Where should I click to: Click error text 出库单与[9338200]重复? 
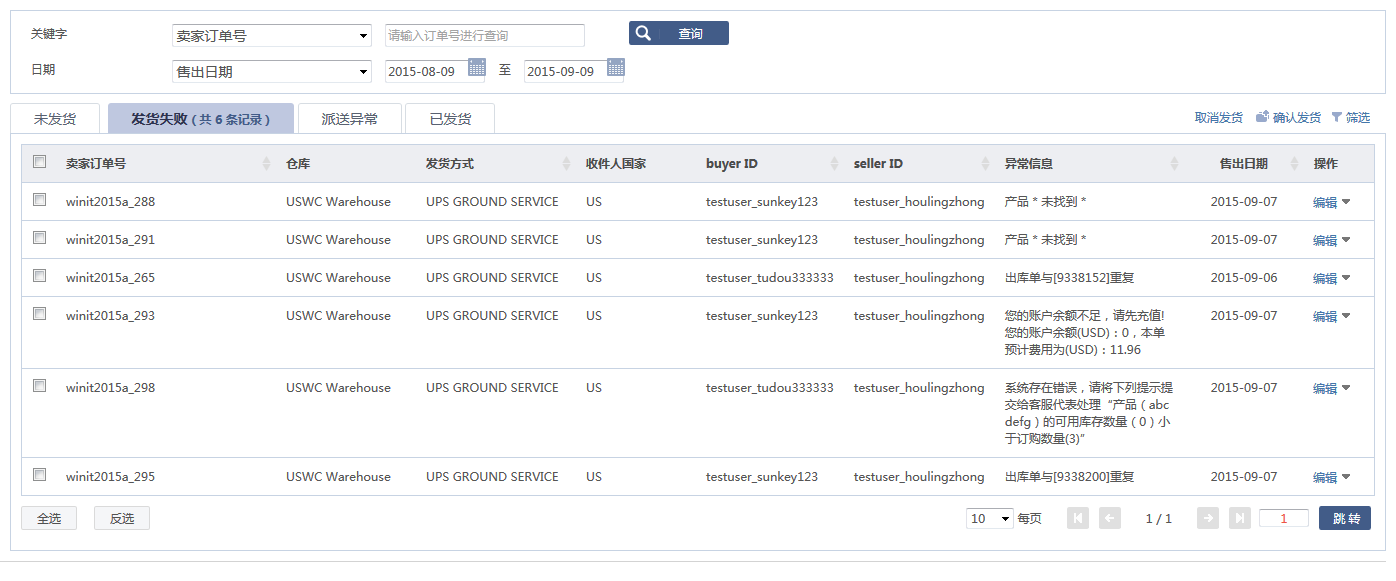click(1070, 477)
